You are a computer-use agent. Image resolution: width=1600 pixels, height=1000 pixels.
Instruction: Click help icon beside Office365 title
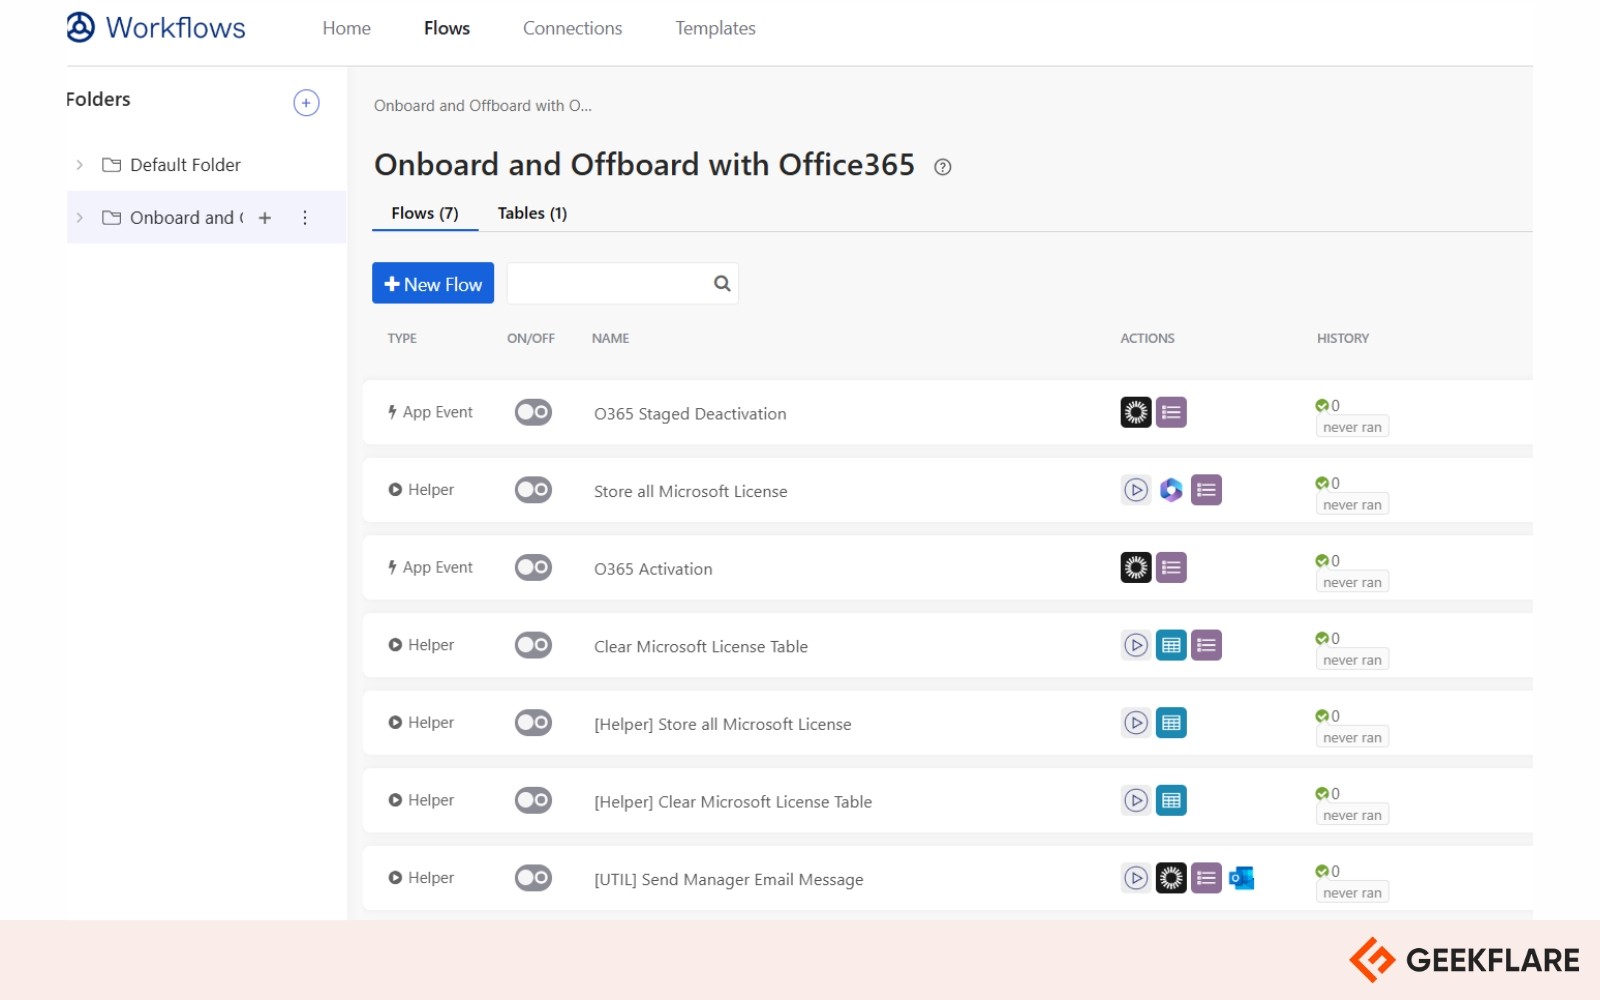[942, 167]
